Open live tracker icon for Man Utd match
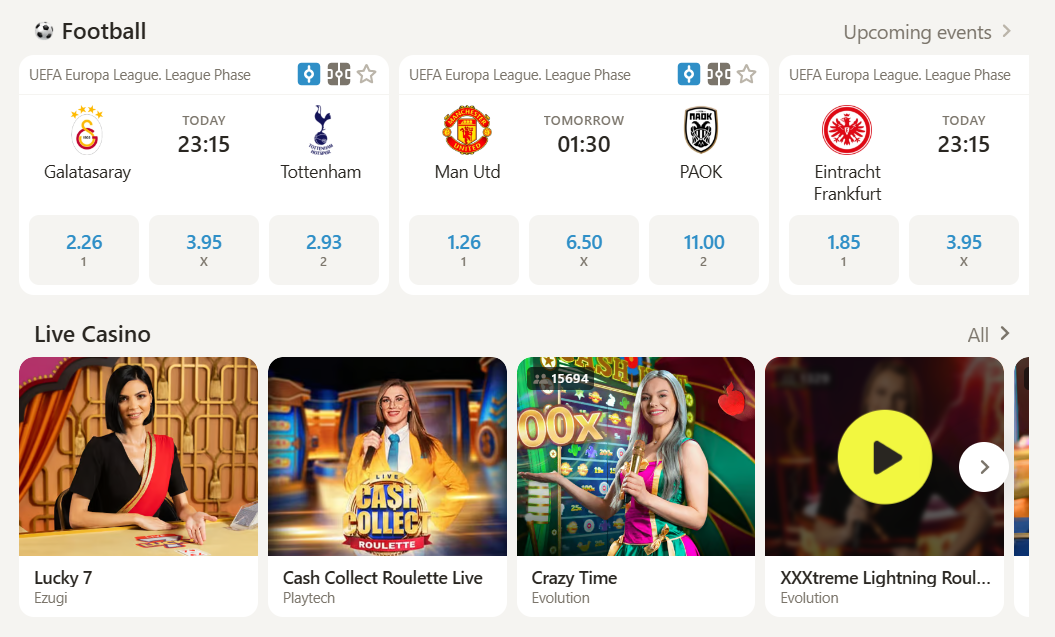Screen dimensions: 1055x637 [688, 74]
